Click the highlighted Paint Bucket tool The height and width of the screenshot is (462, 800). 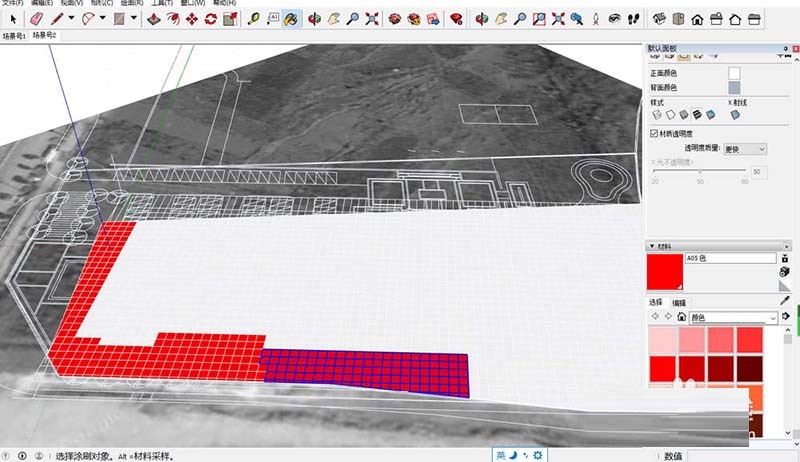(291, 19)
